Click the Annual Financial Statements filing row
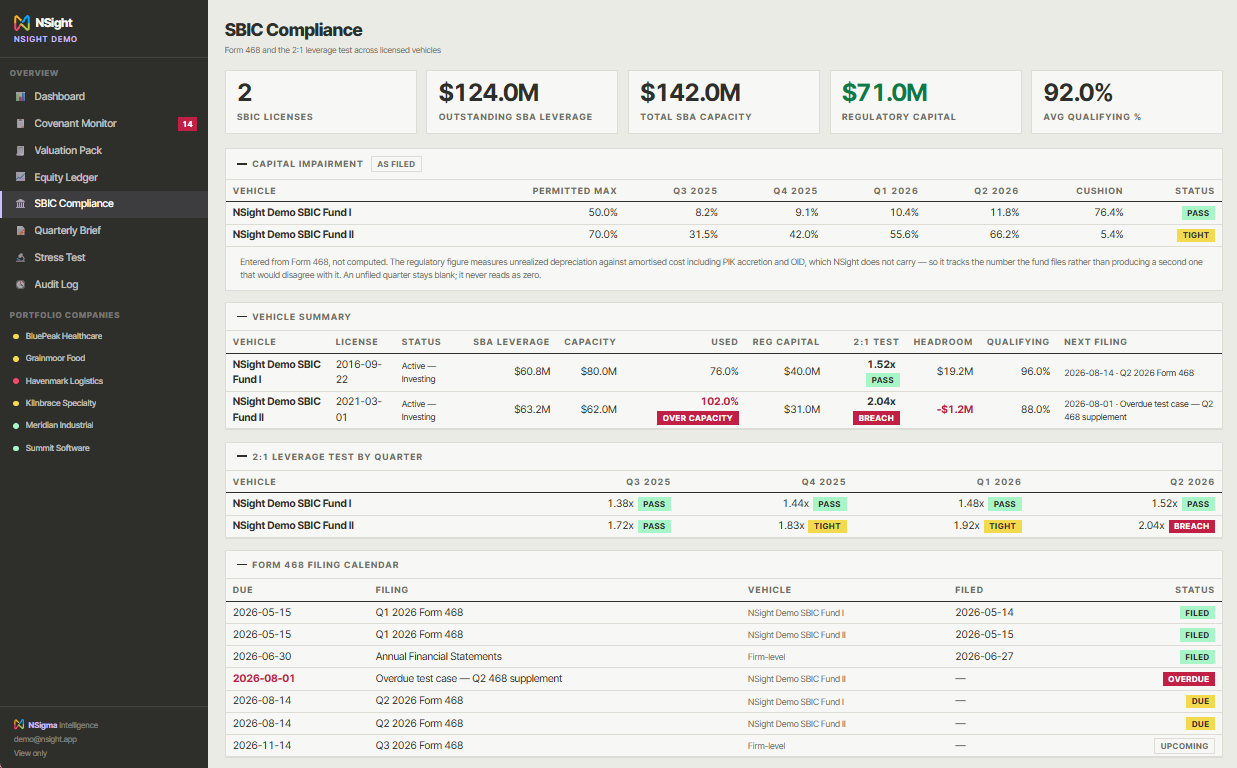This screenshot has height=768, width=1237. point(724,657)
